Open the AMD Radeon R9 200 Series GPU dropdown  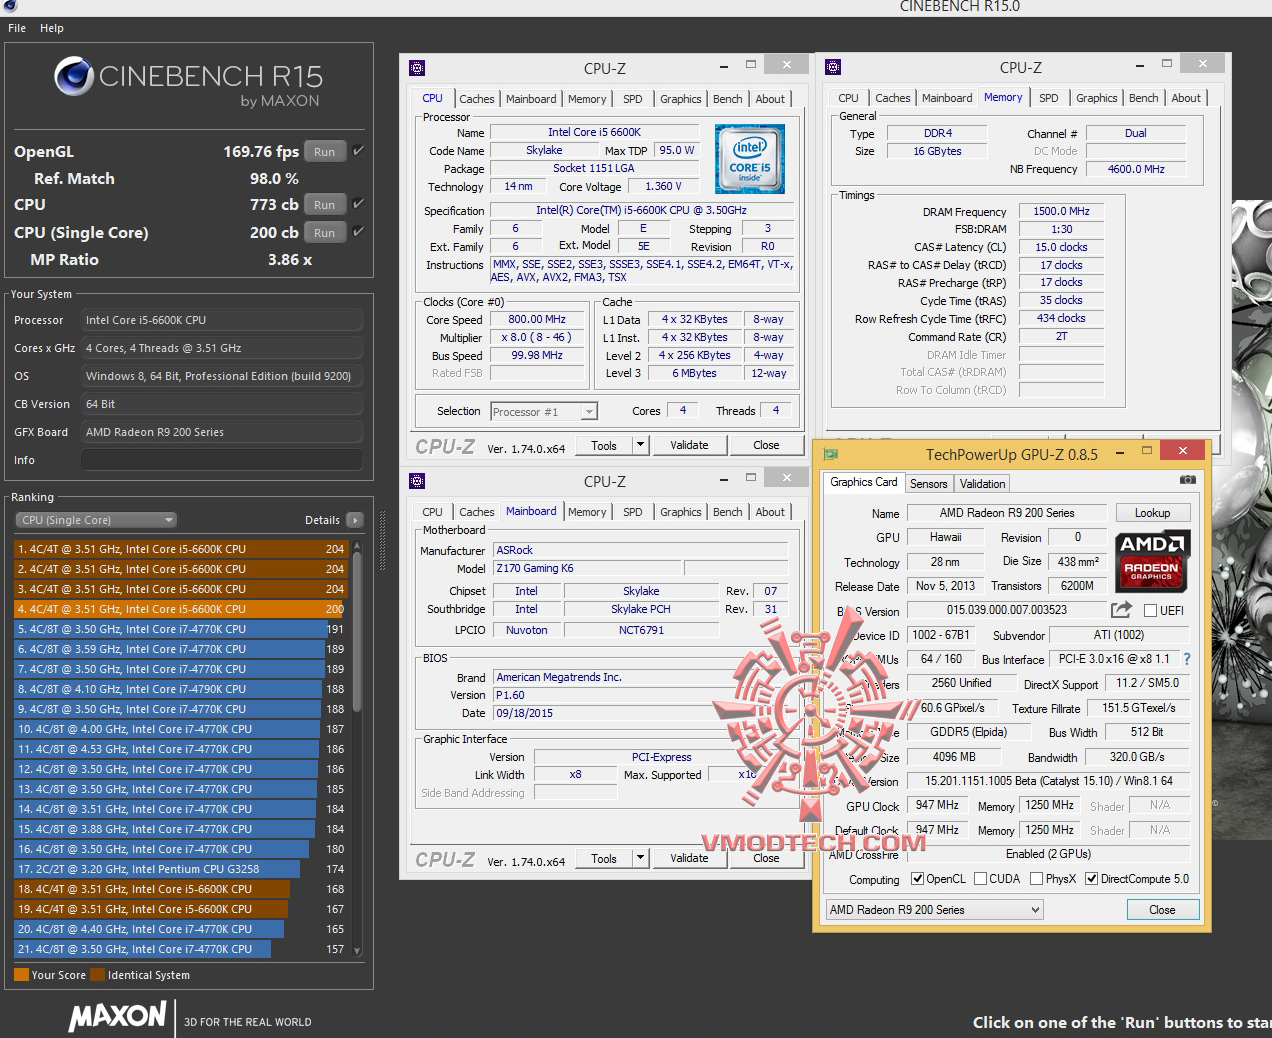point(934,910)
